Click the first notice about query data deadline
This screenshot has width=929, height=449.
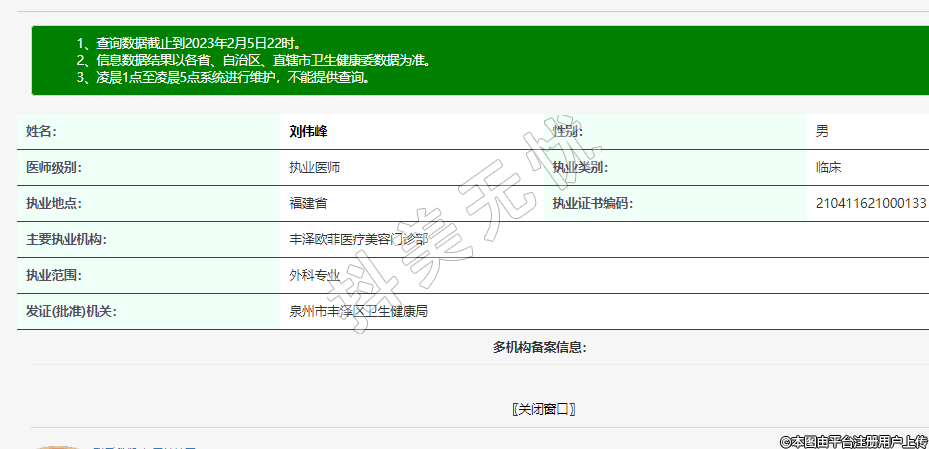(x=188, y=43)
